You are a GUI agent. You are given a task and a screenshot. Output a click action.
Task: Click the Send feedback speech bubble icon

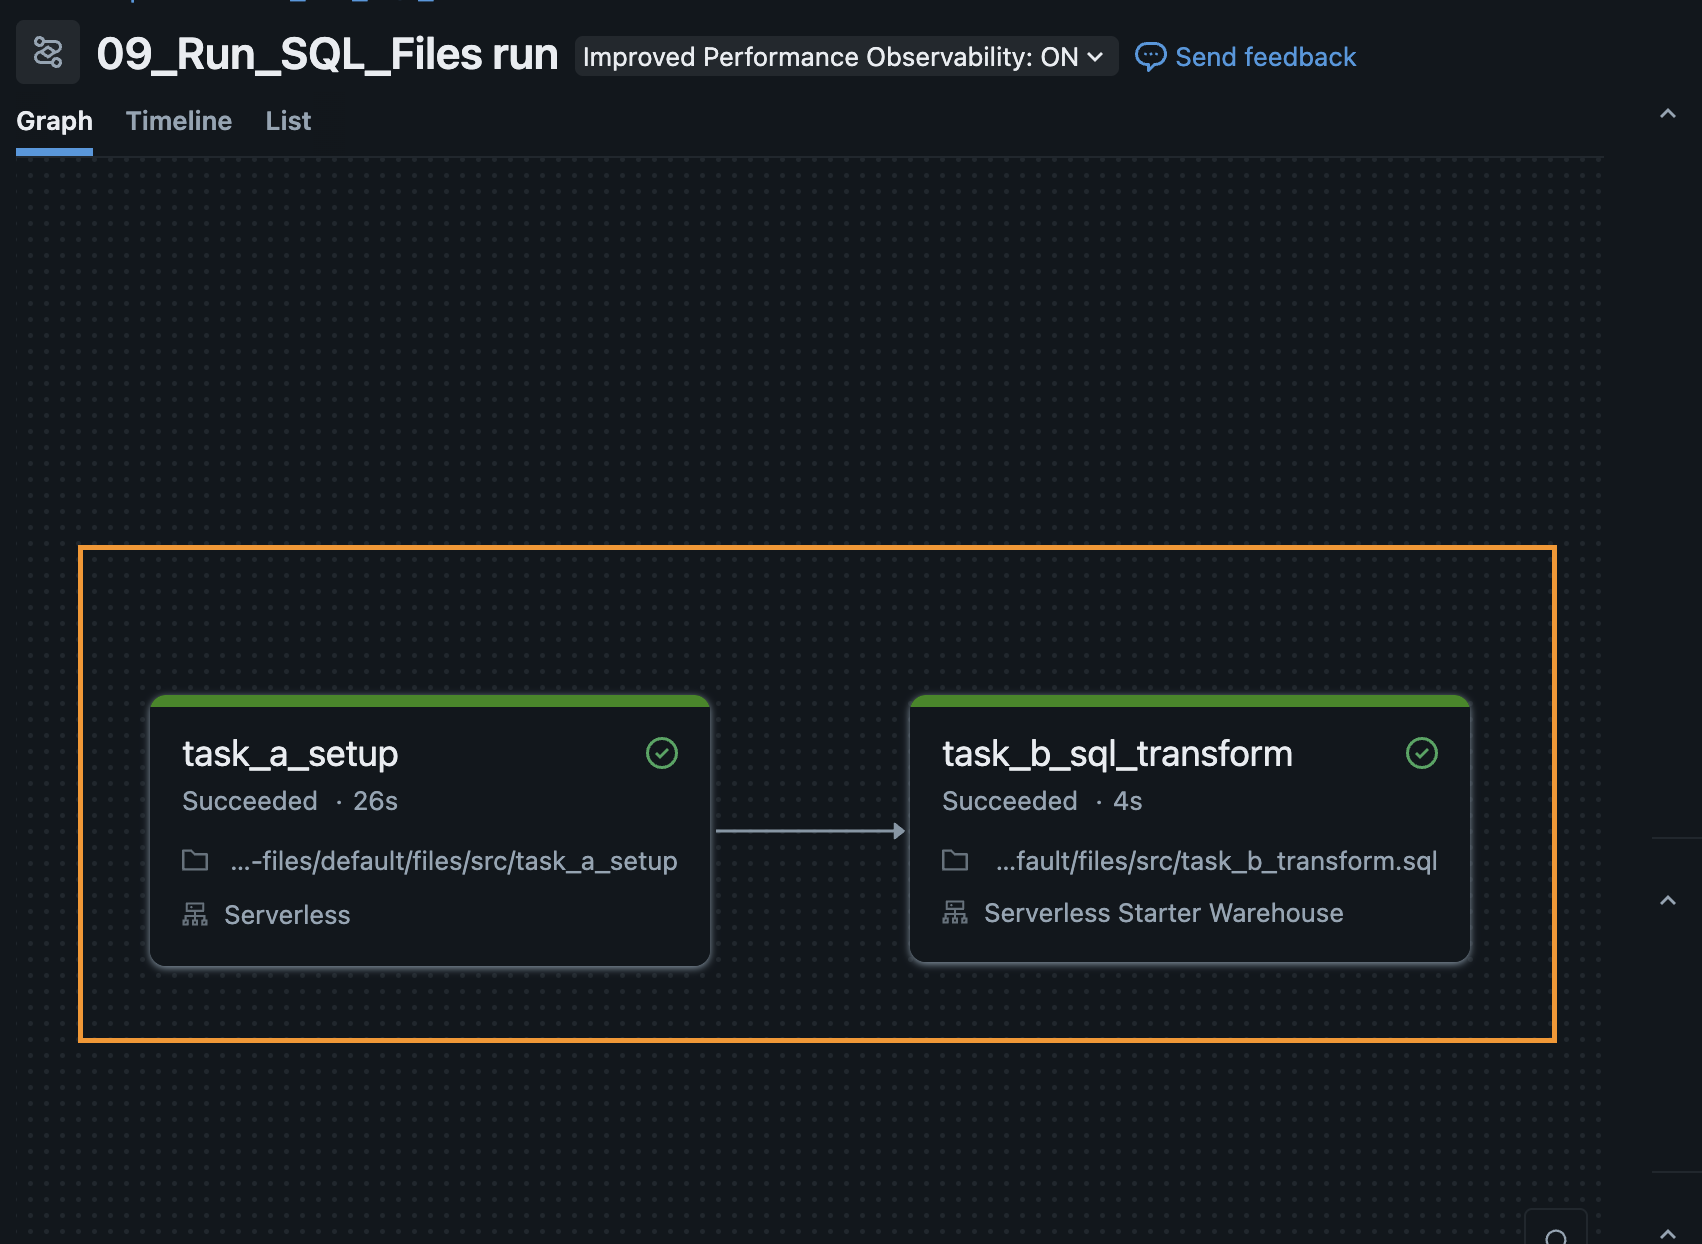click(1150, 57)
